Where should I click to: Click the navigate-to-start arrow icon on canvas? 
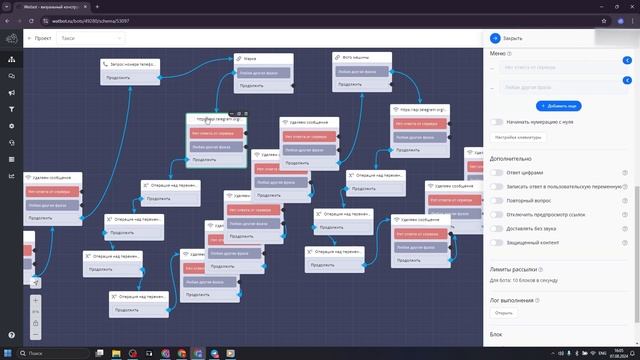pyautogui.click(x=36, y=283)
